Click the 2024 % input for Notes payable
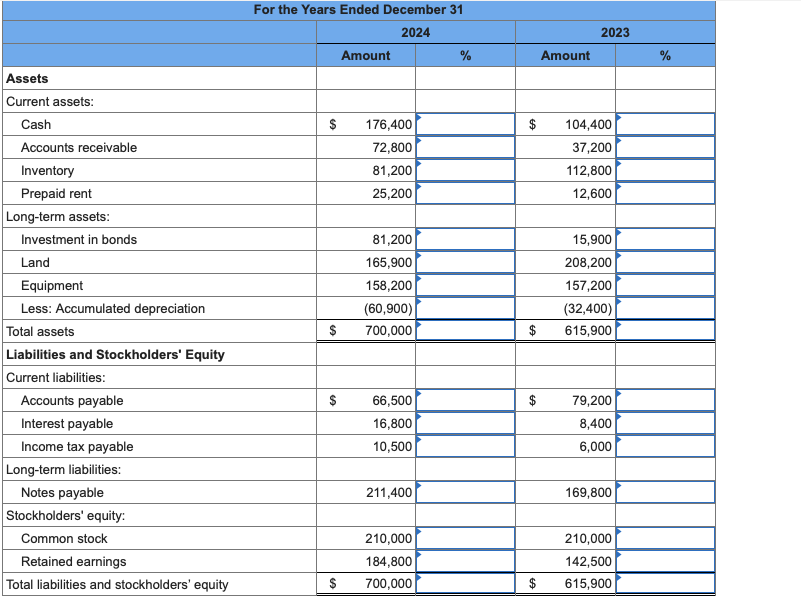Screen dimensions: 801x597 [x=466, y=492]
